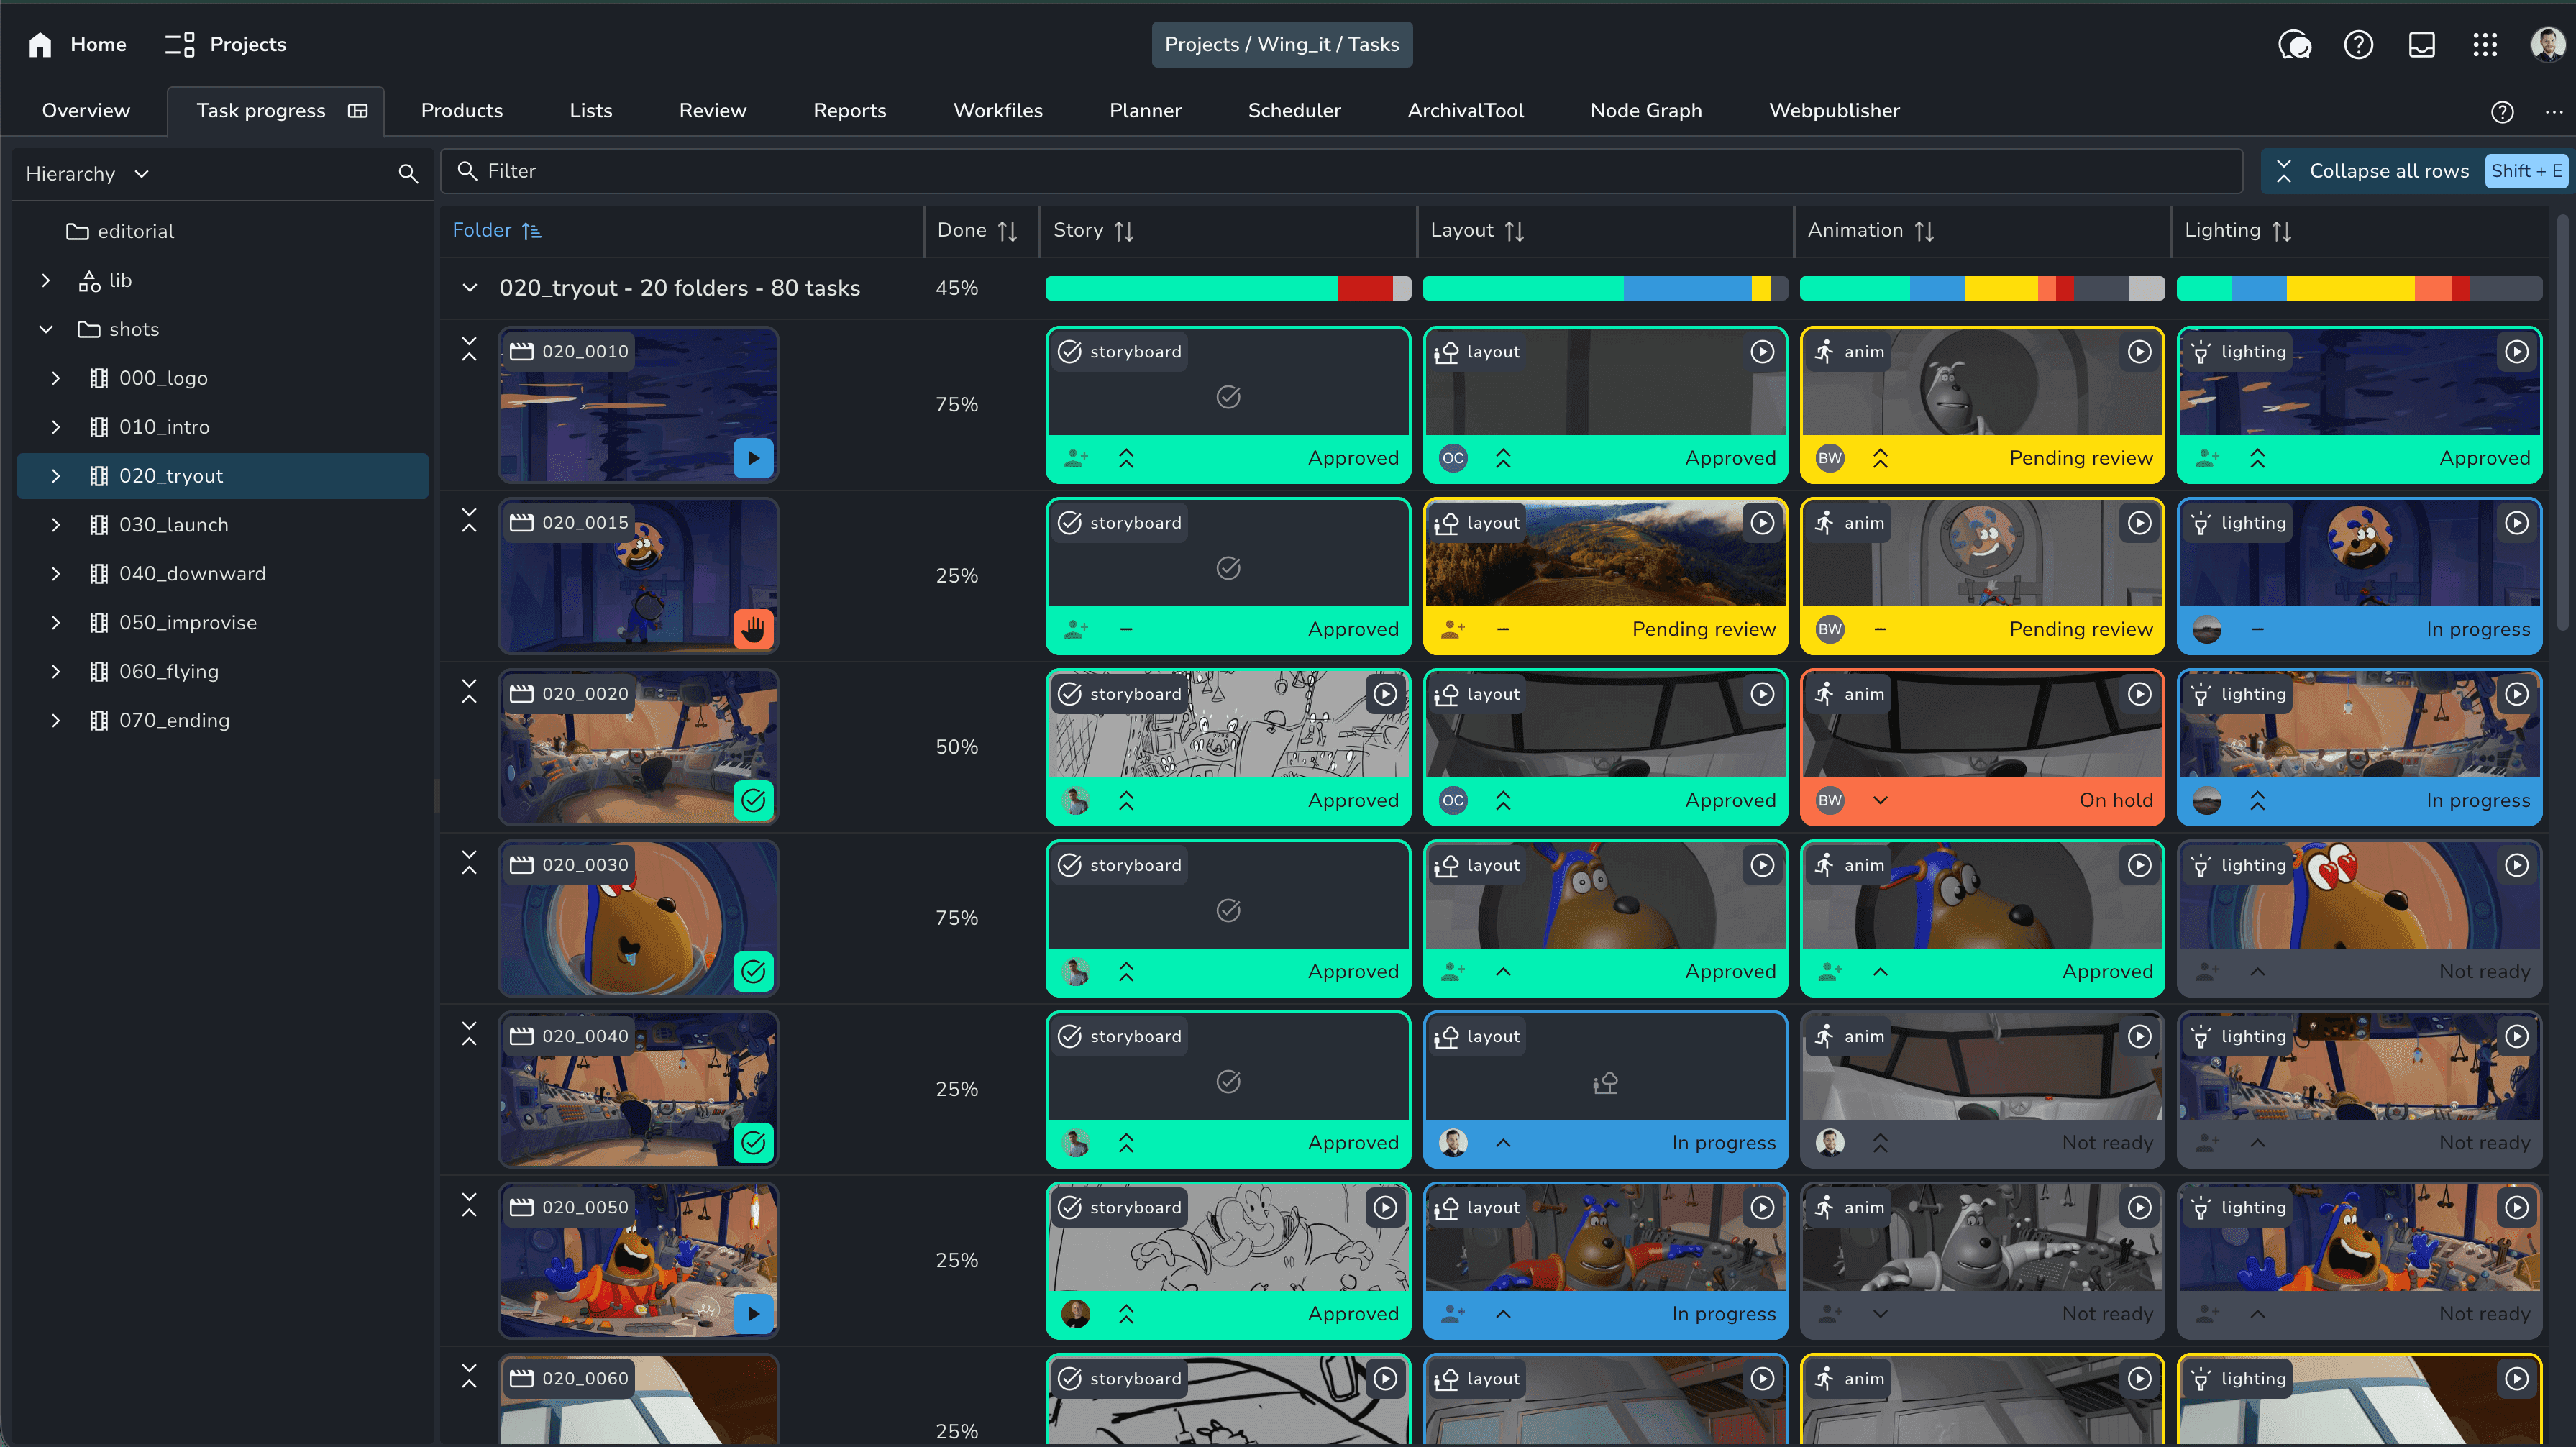The height and width of the screenshot is (1447, 2576).
Task: Click the BW assignee badge on 020_0020 anim
Action: pyautogui.click(x=1830, y=800)
